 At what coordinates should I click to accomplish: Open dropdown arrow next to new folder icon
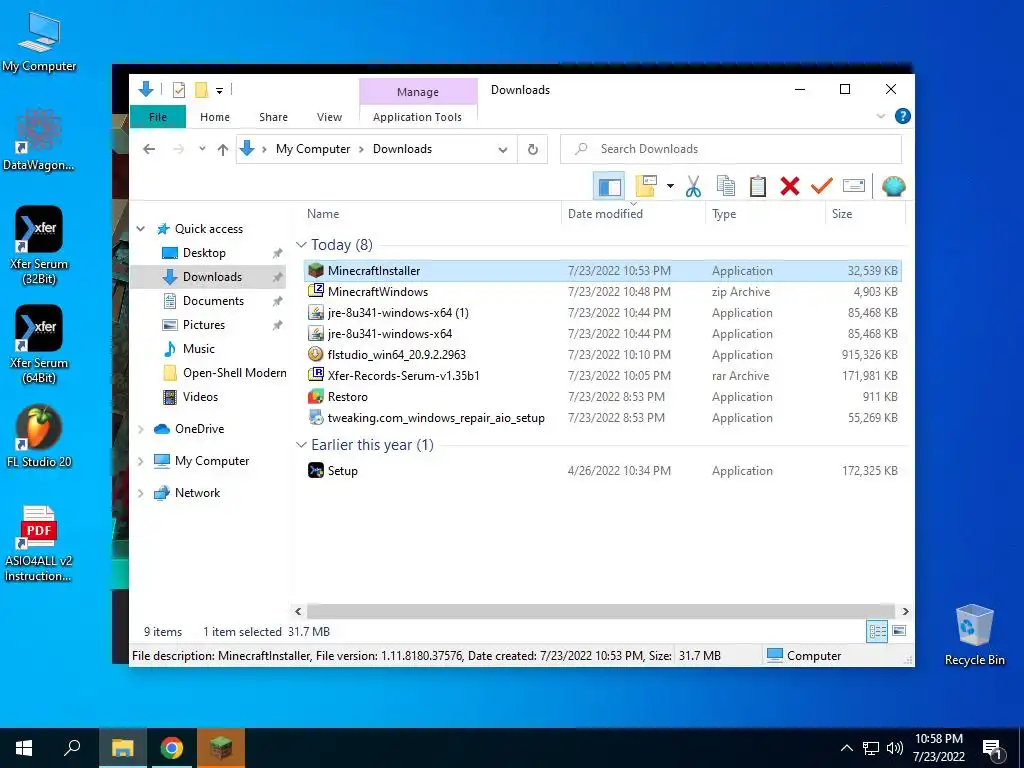click(x=670, y=187)
